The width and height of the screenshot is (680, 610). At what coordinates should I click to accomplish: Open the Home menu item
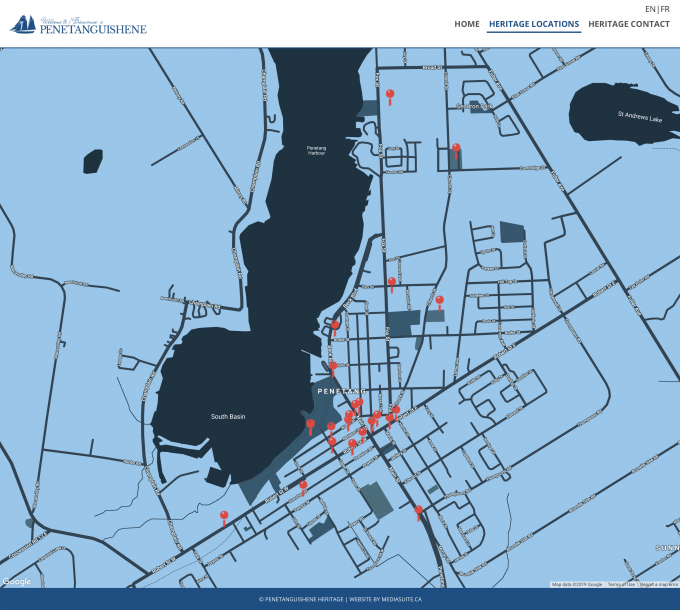[x=466, y=24]
